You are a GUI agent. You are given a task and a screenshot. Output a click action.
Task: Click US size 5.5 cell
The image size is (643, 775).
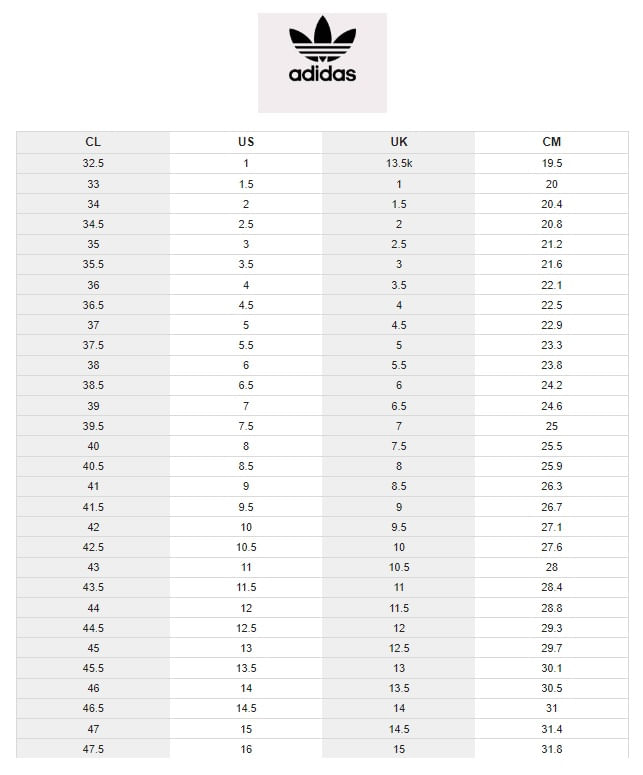click(x=246, y=345)
